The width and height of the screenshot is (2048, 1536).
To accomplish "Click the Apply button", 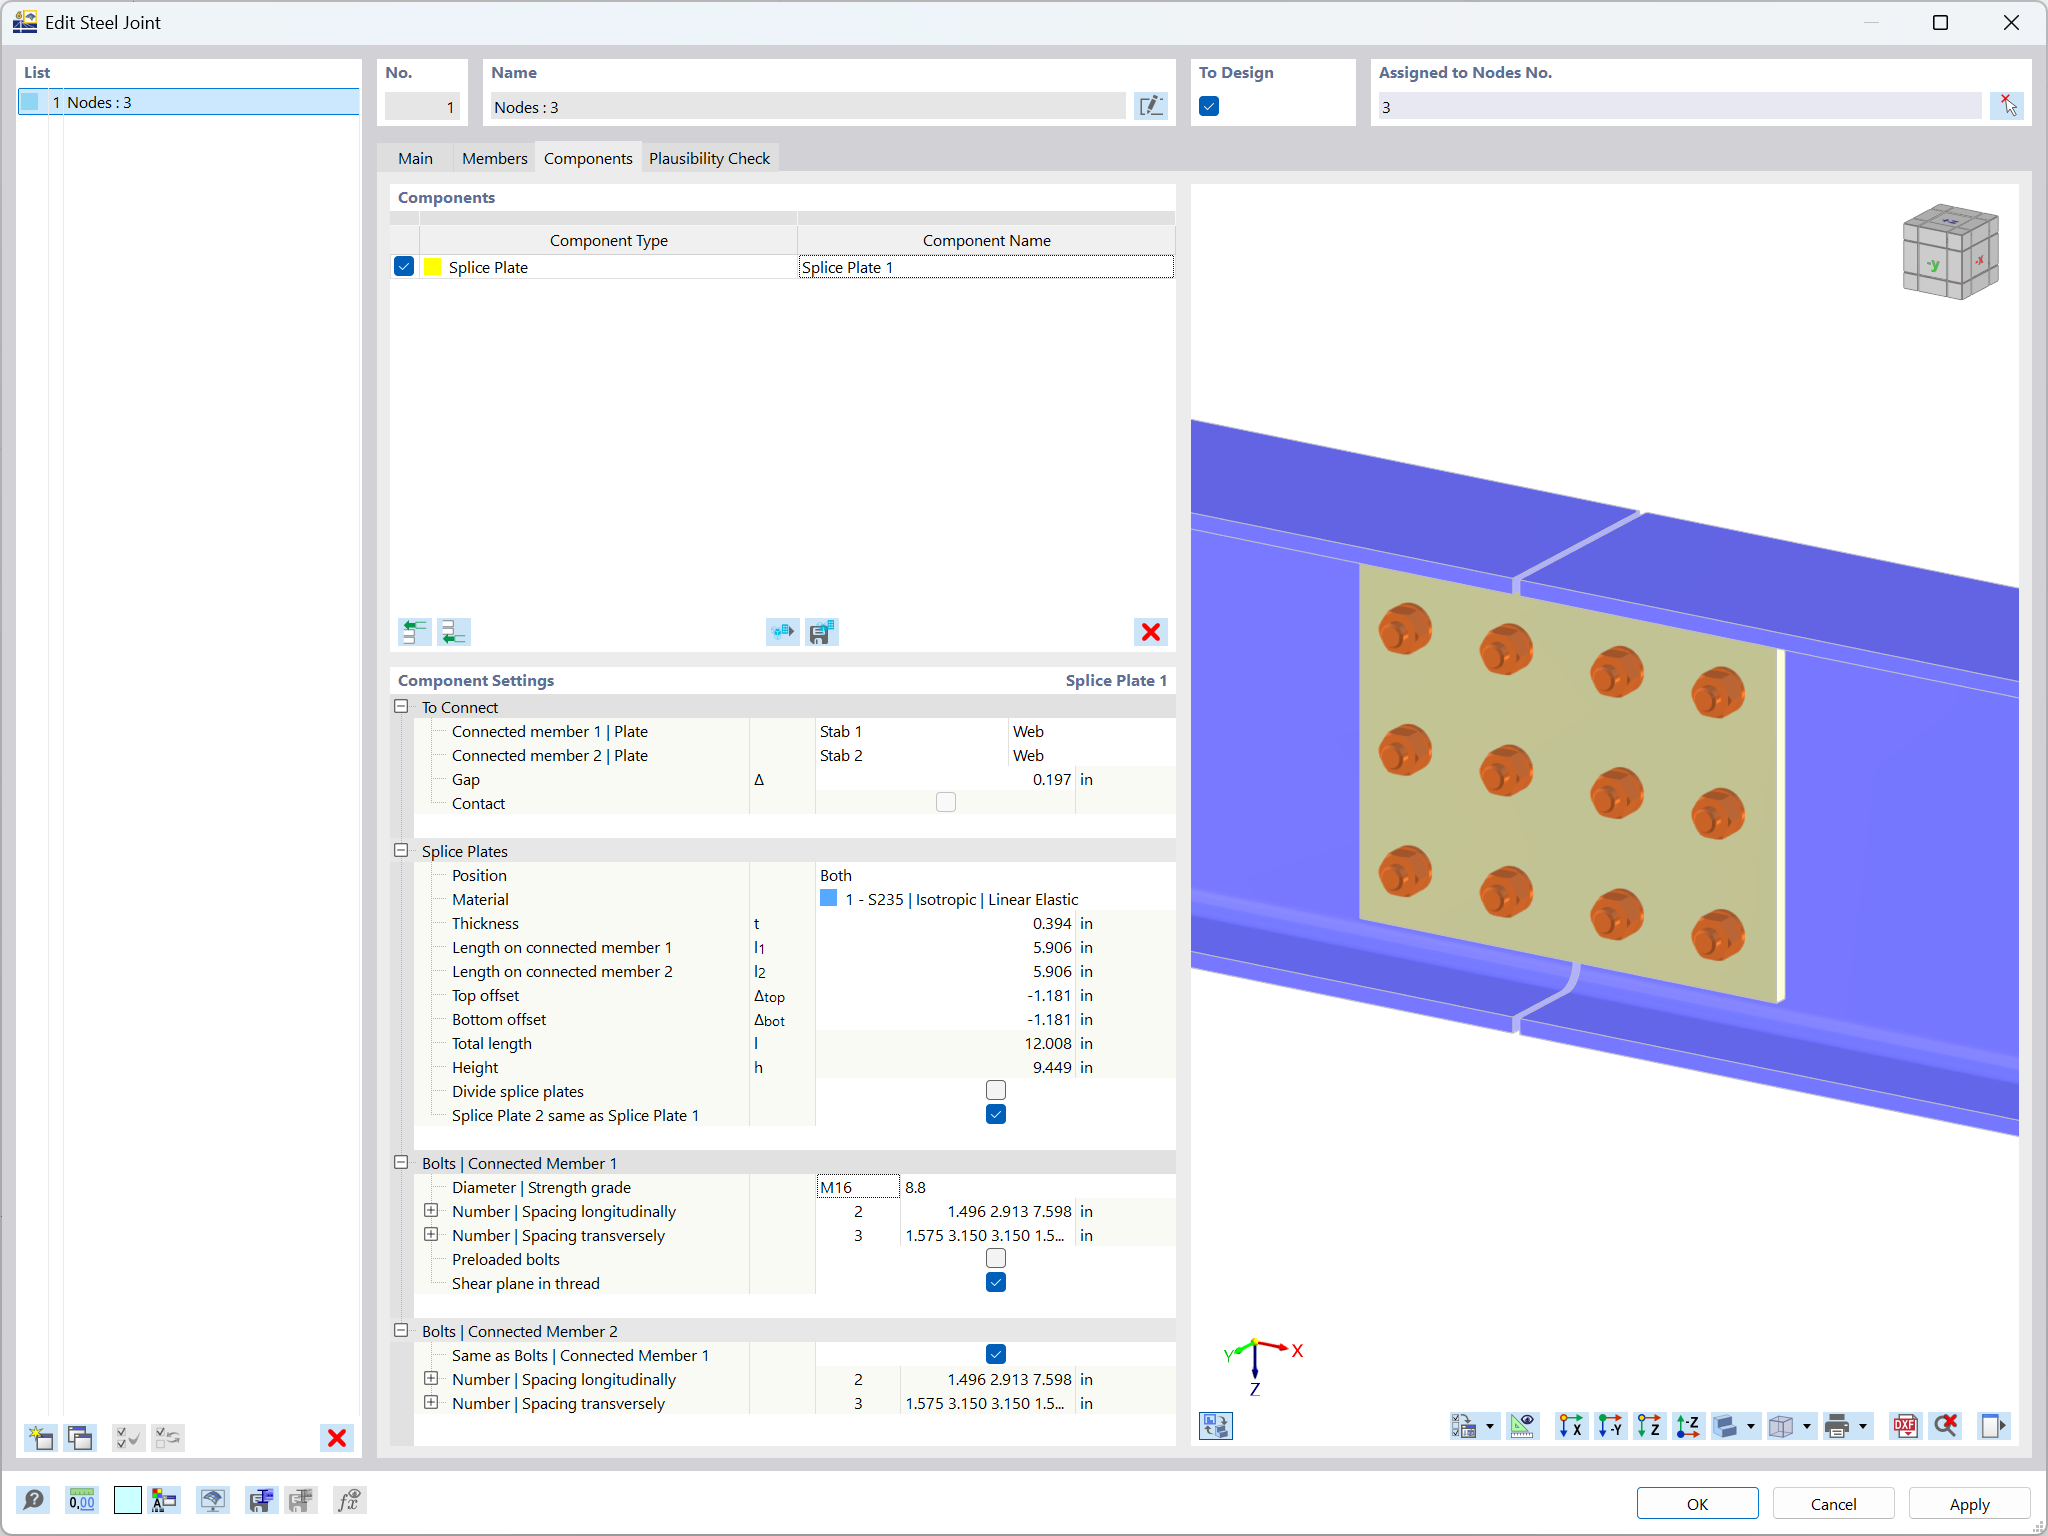I will click(1968, 1504).
